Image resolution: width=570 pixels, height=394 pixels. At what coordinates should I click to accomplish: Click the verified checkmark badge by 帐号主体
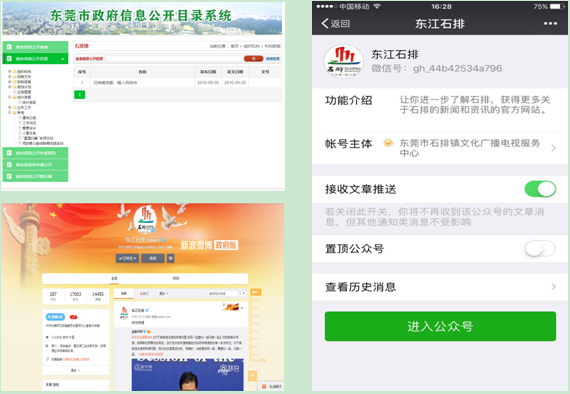click(x=388, y=143)
